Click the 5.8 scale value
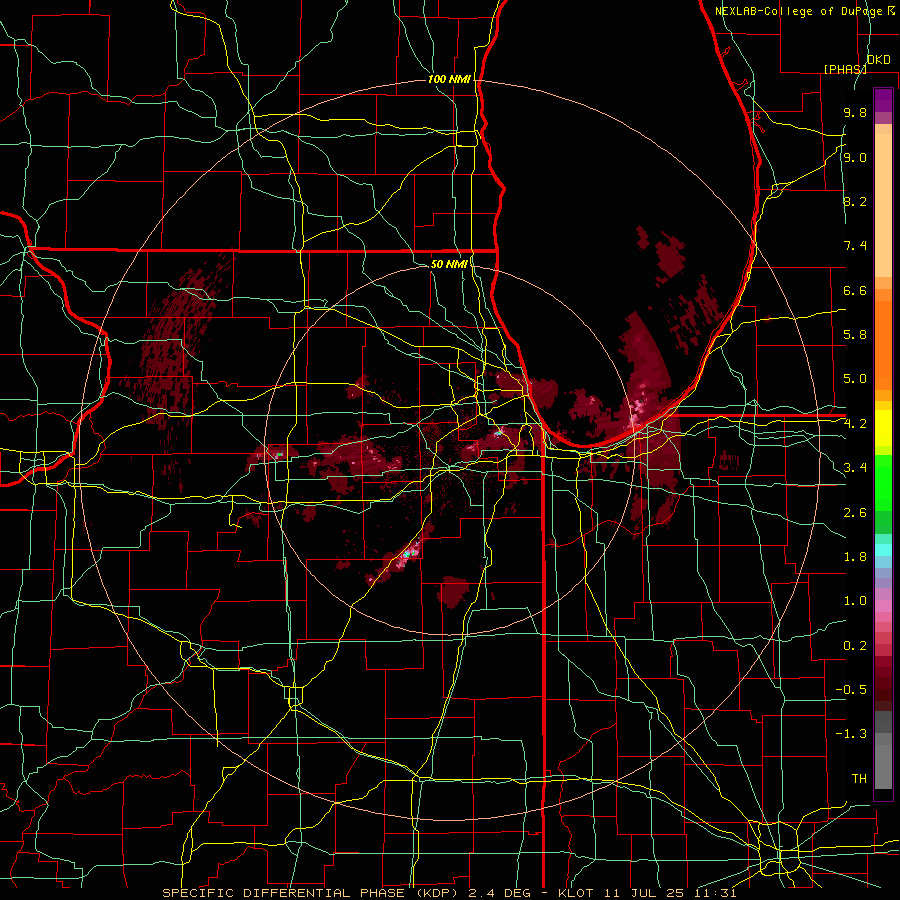 coord(855,335)
